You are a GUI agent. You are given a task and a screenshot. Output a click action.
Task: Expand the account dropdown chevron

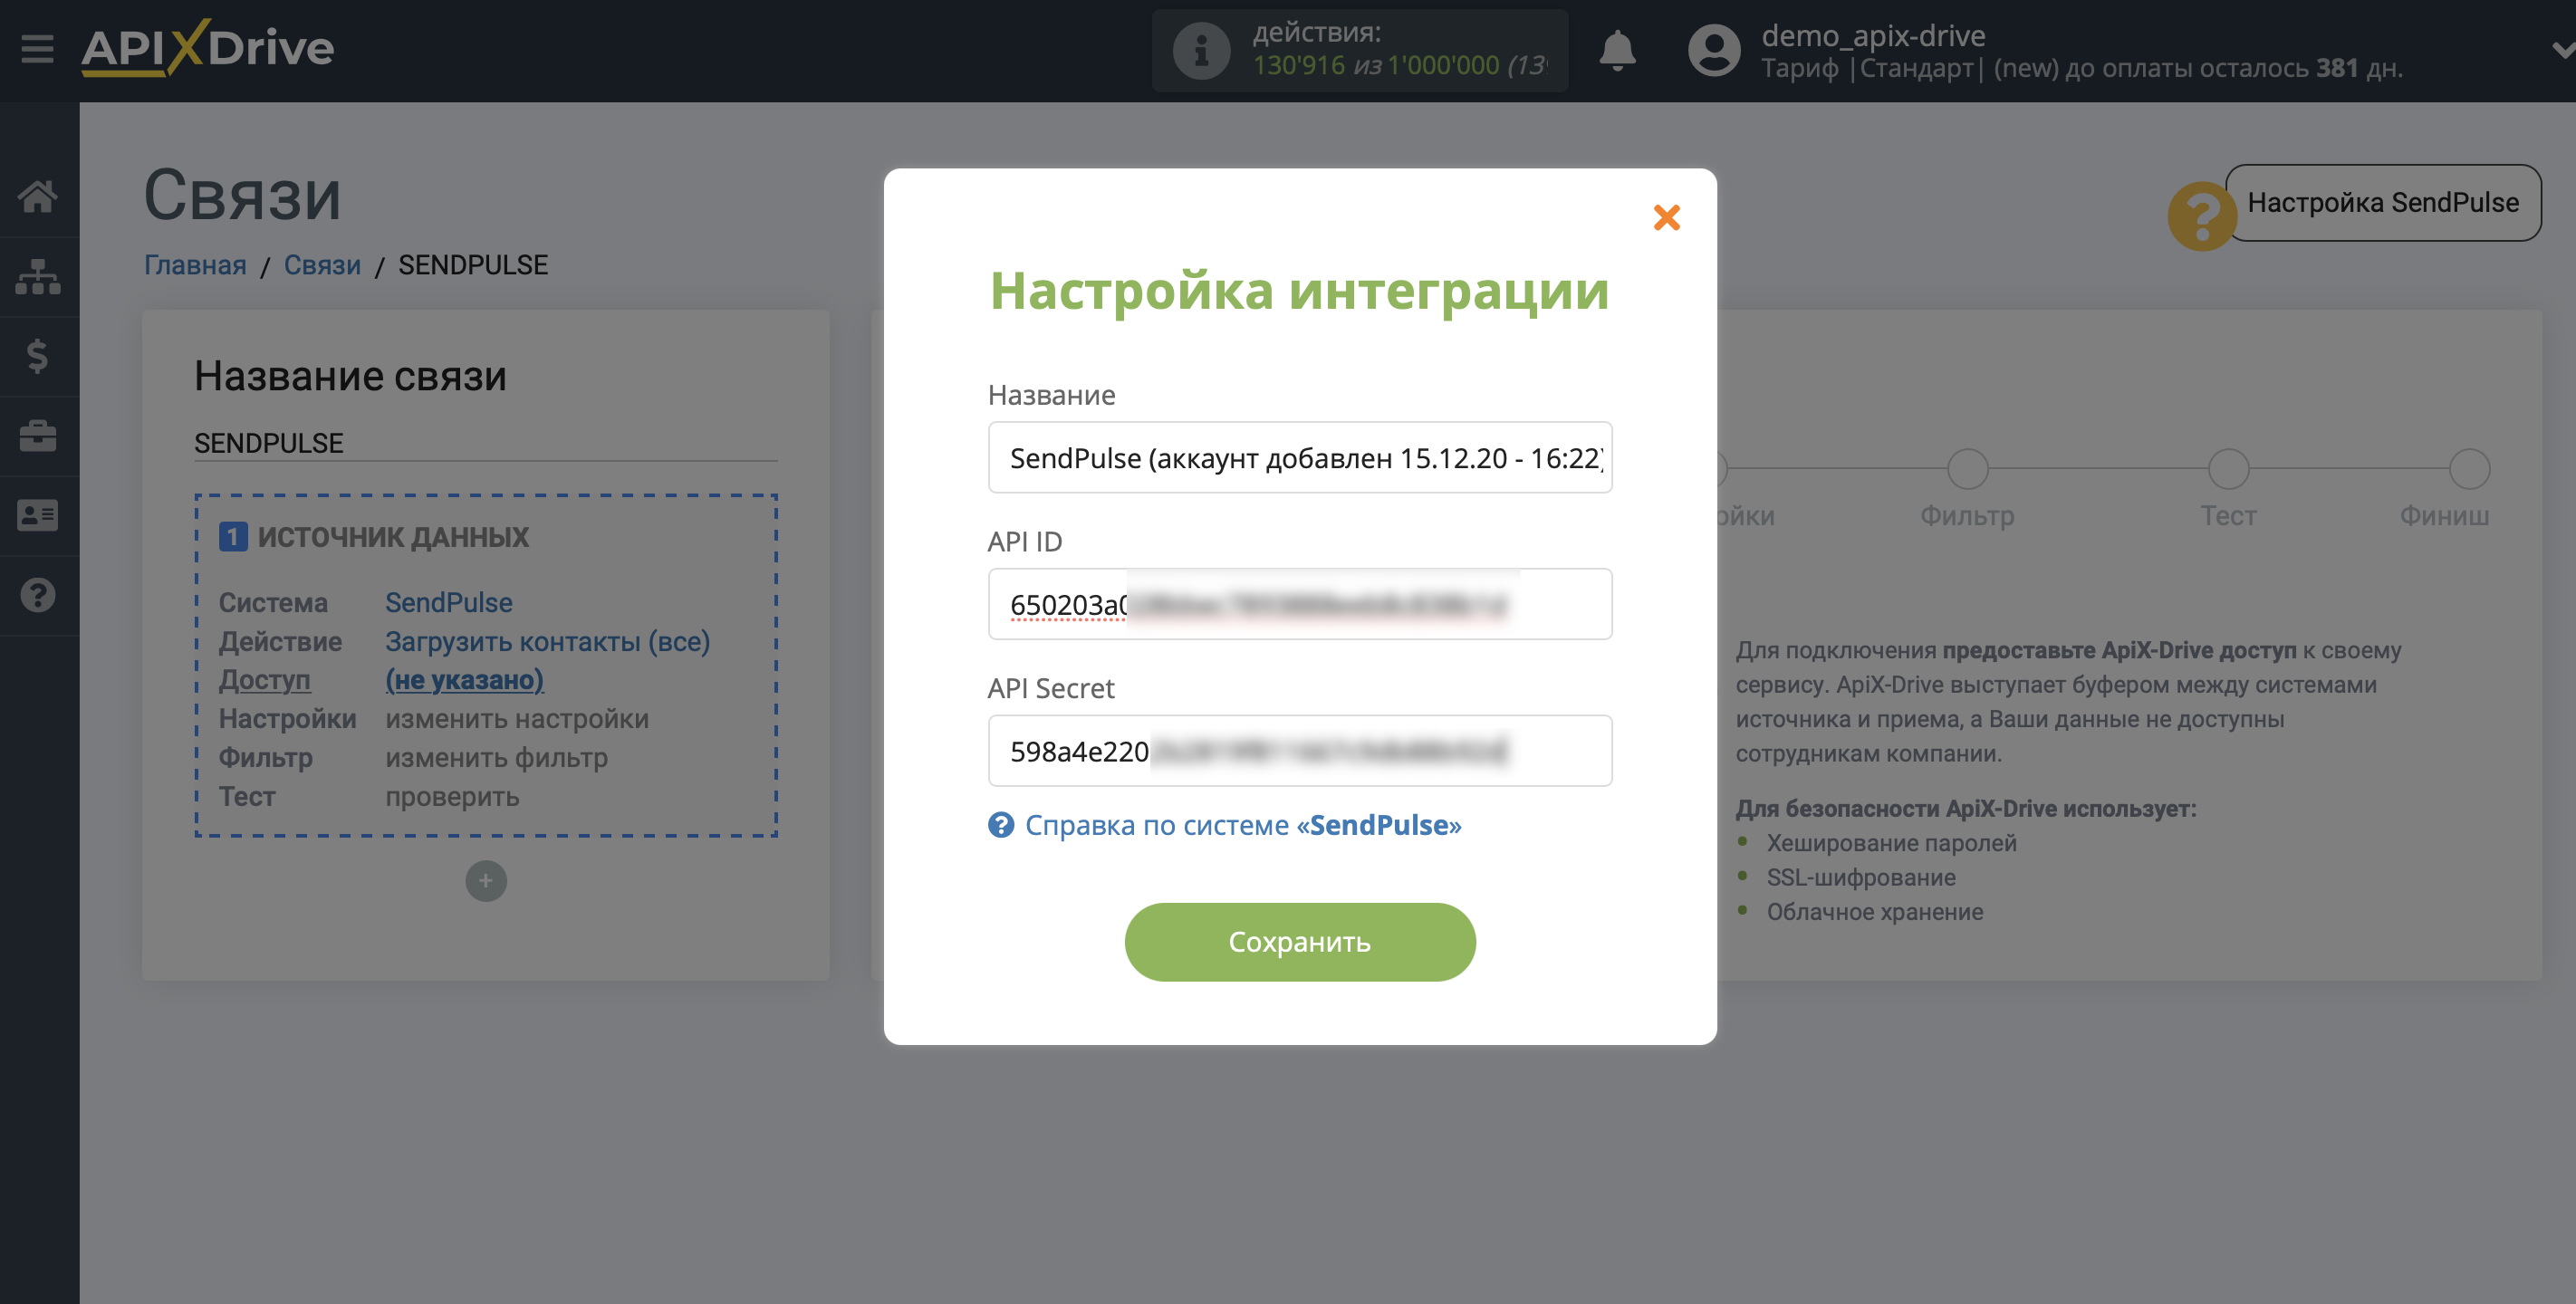[2562, 49]
